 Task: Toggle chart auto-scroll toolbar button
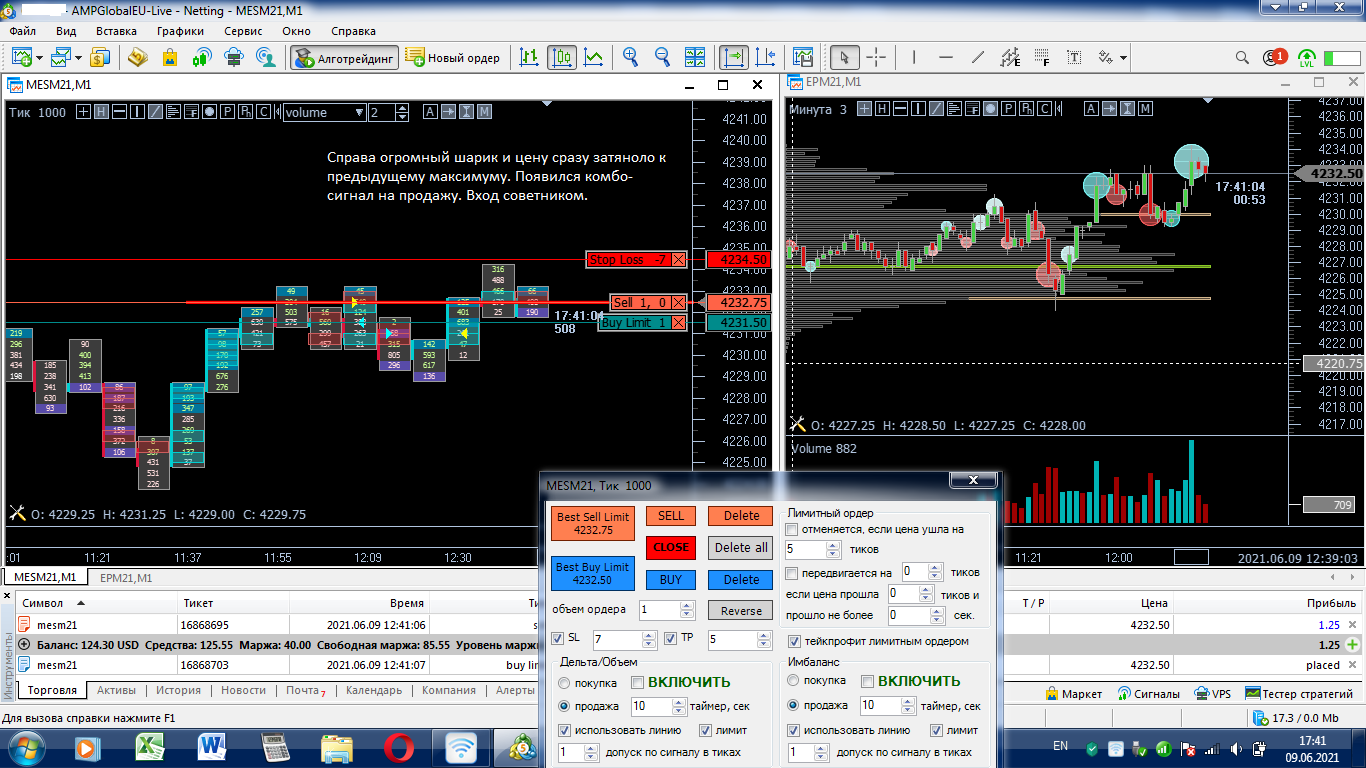(734, 58)
